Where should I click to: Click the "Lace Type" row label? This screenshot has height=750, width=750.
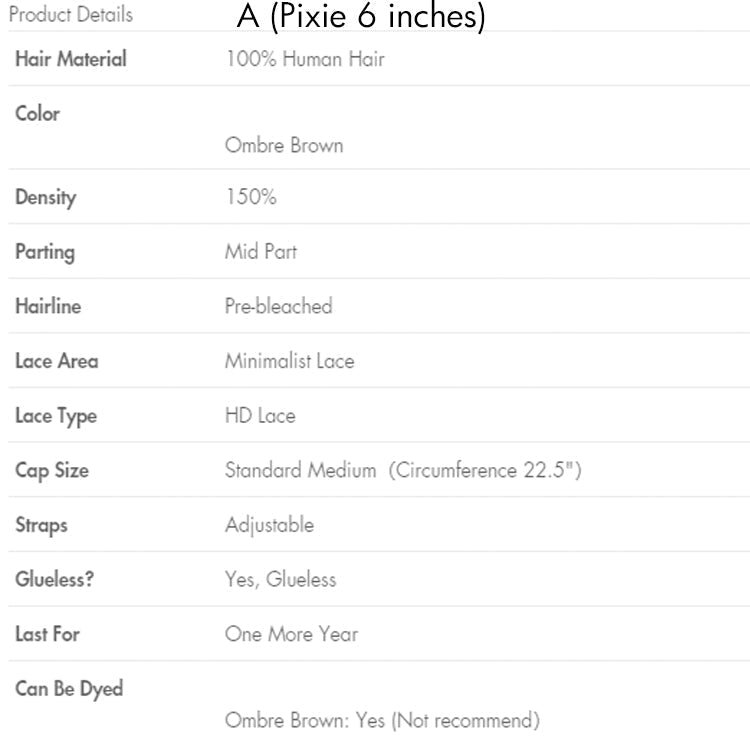[56, 416]
